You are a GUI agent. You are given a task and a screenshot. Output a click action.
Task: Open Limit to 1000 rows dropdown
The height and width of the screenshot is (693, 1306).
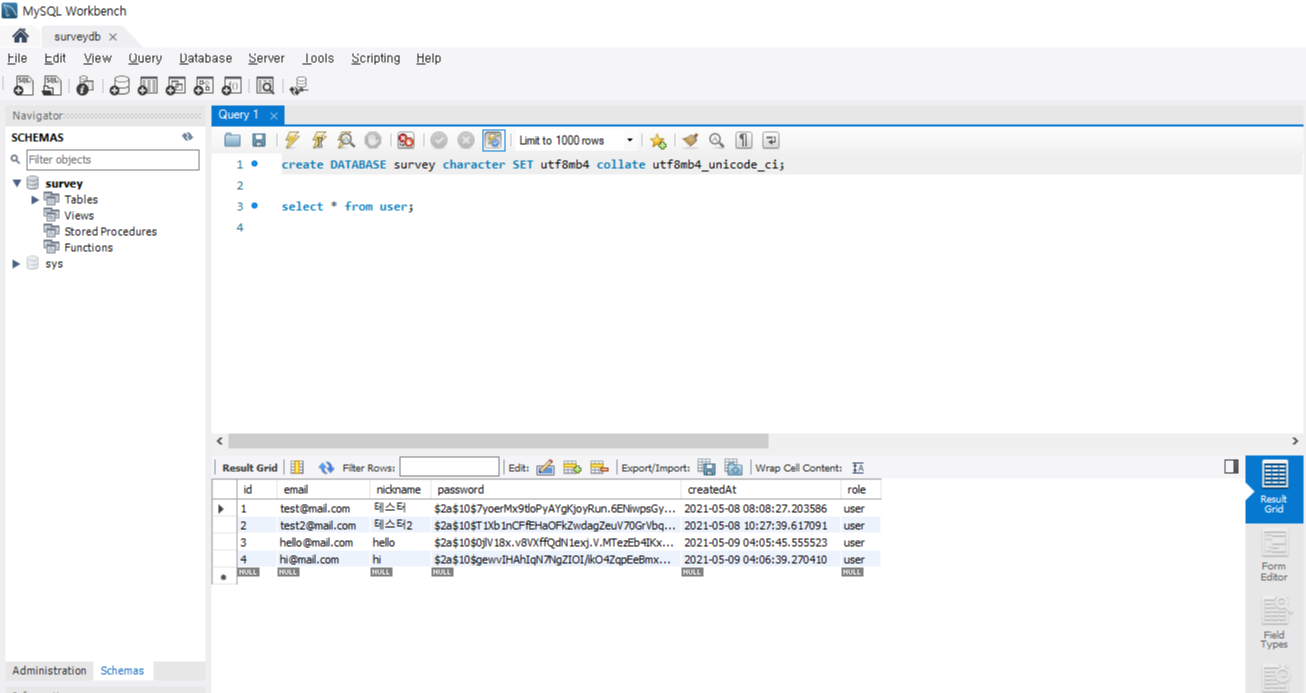tap(576, 140)
